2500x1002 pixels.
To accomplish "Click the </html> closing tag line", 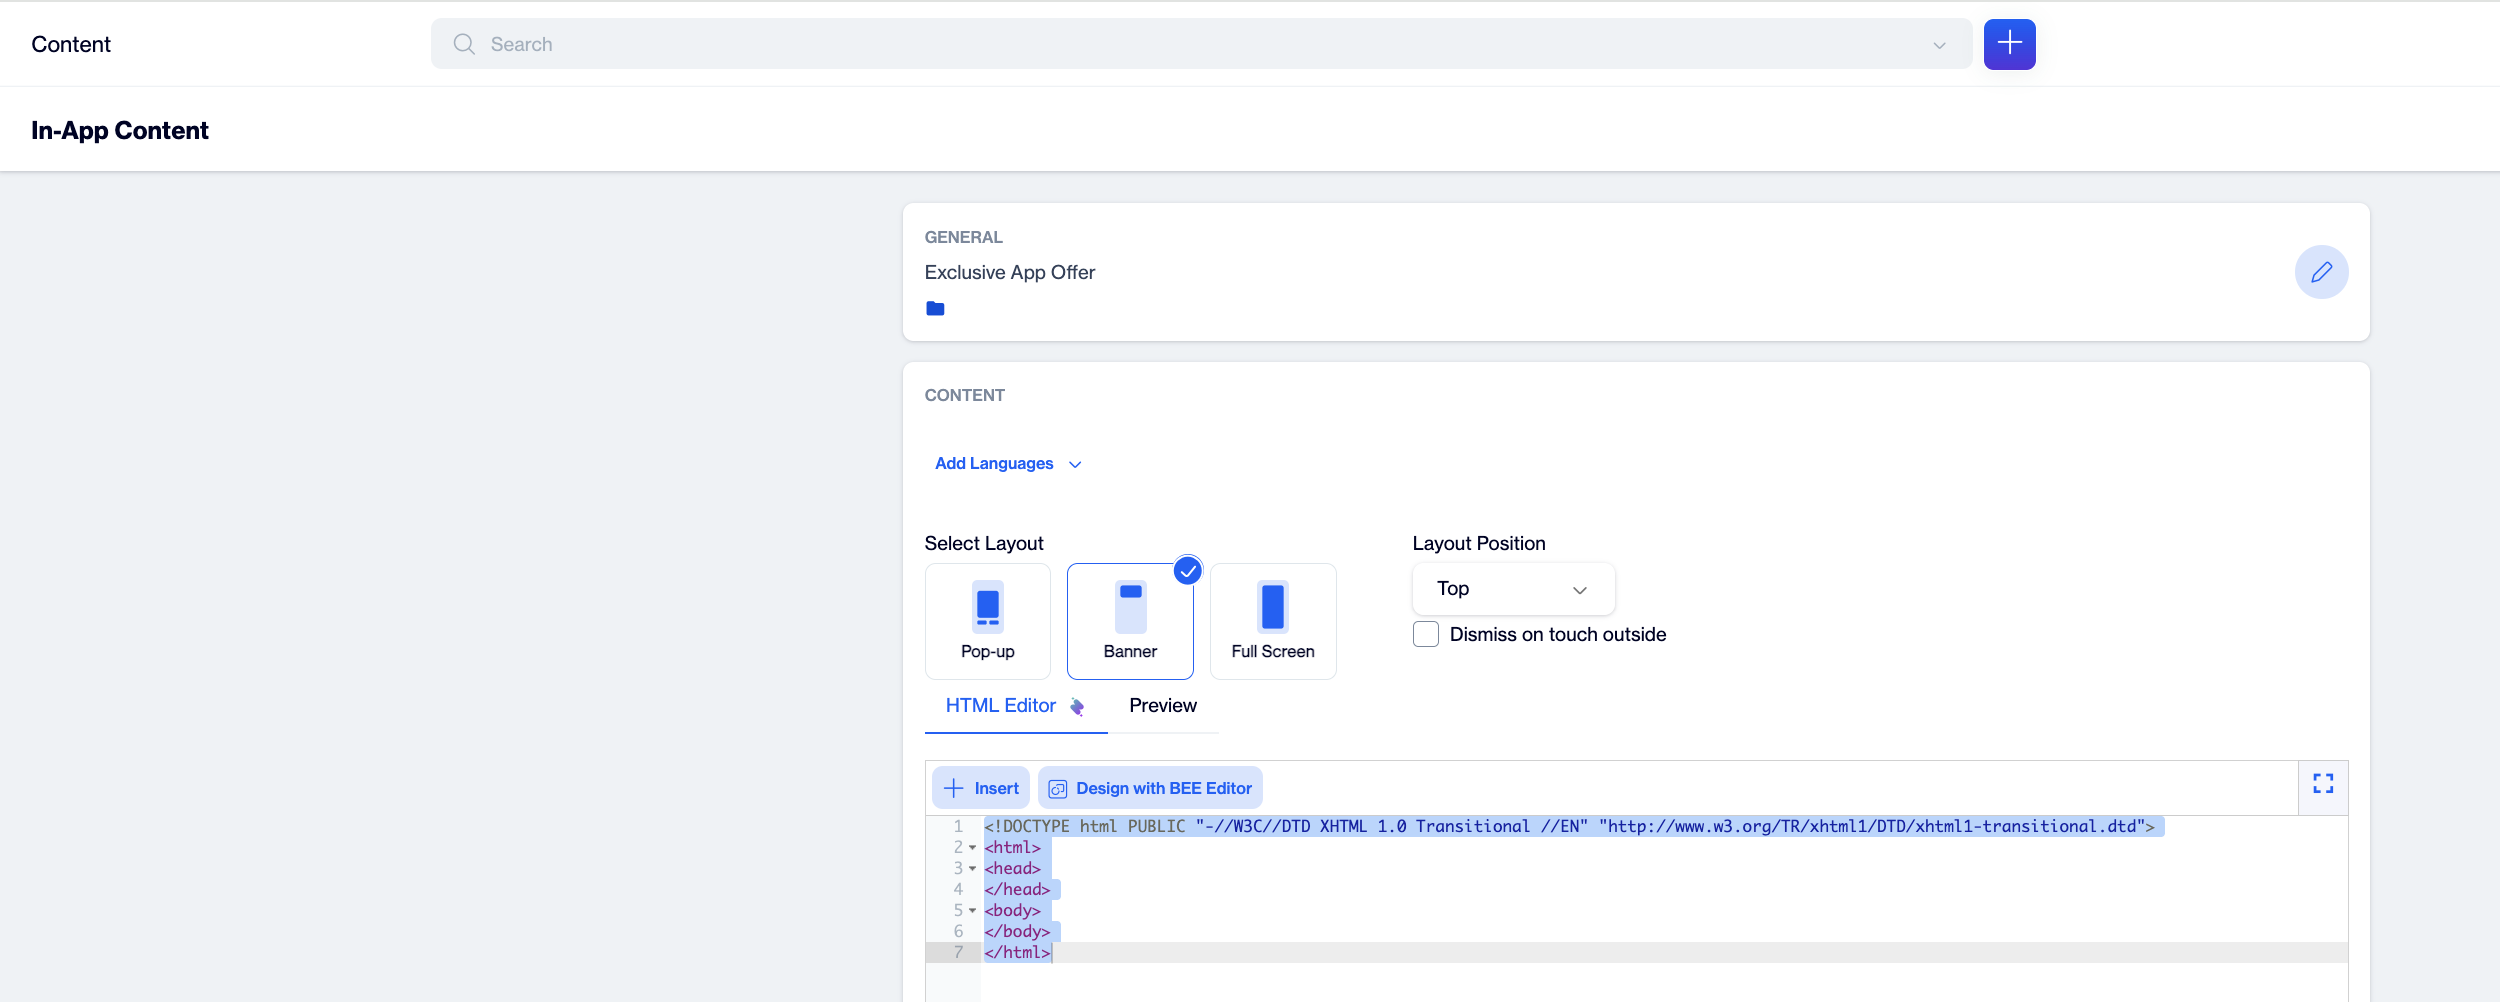I will pos(1017,952).
